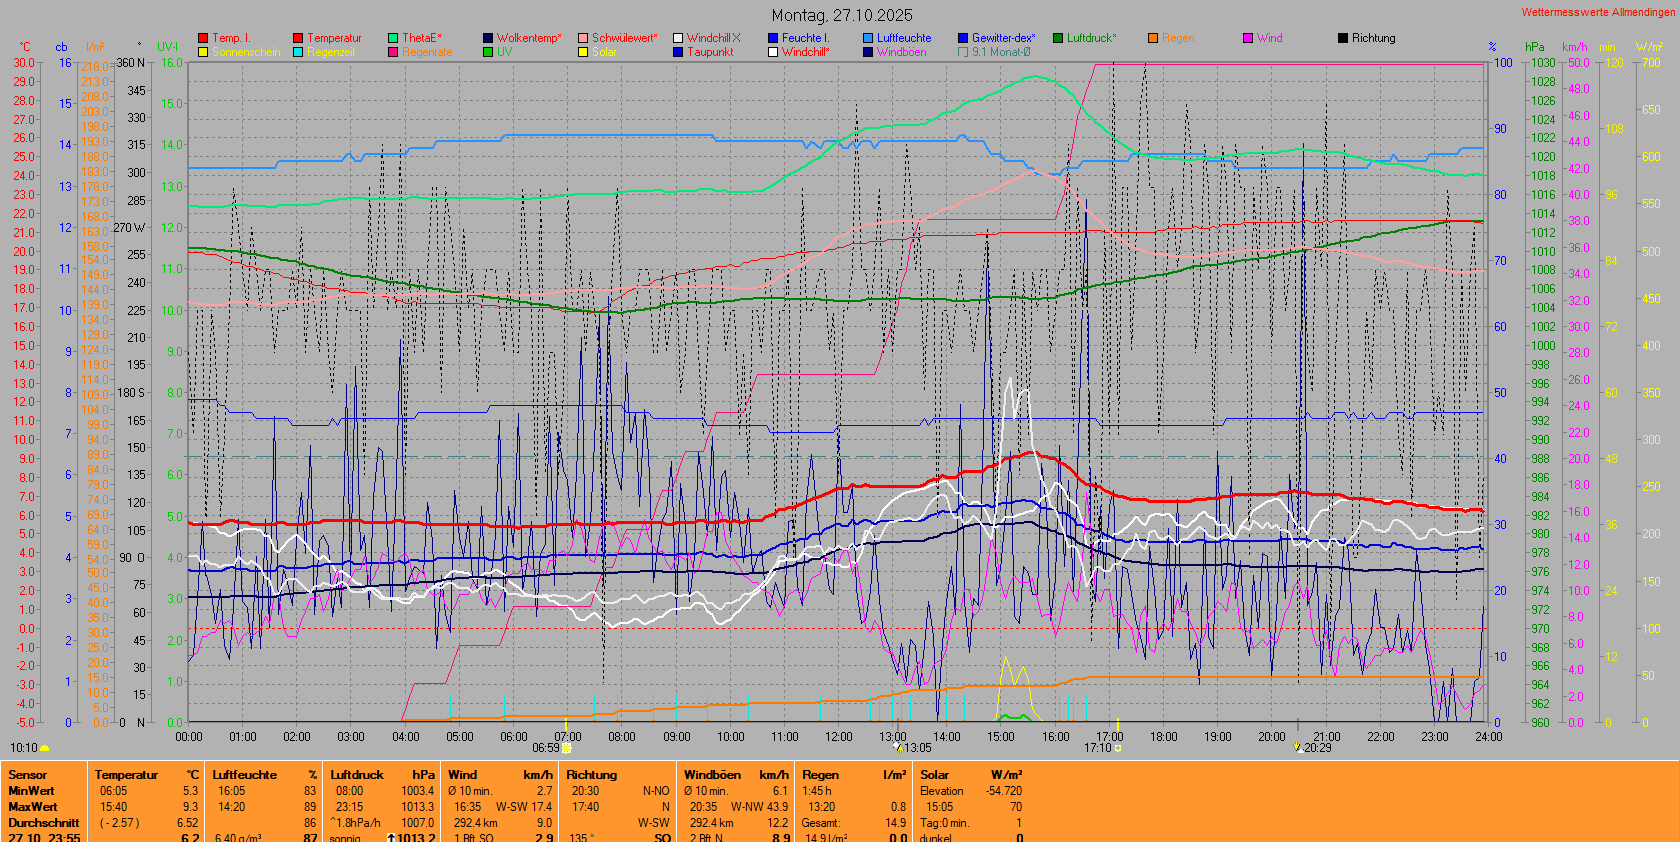Click the minimum temperature time 06:05
This screenshot has width=1680, height=842.
click(114, 791)
